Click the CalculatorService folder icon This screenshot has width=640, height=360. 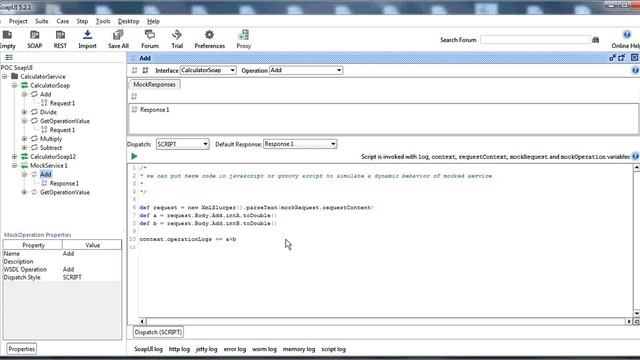tap(15, 76)
